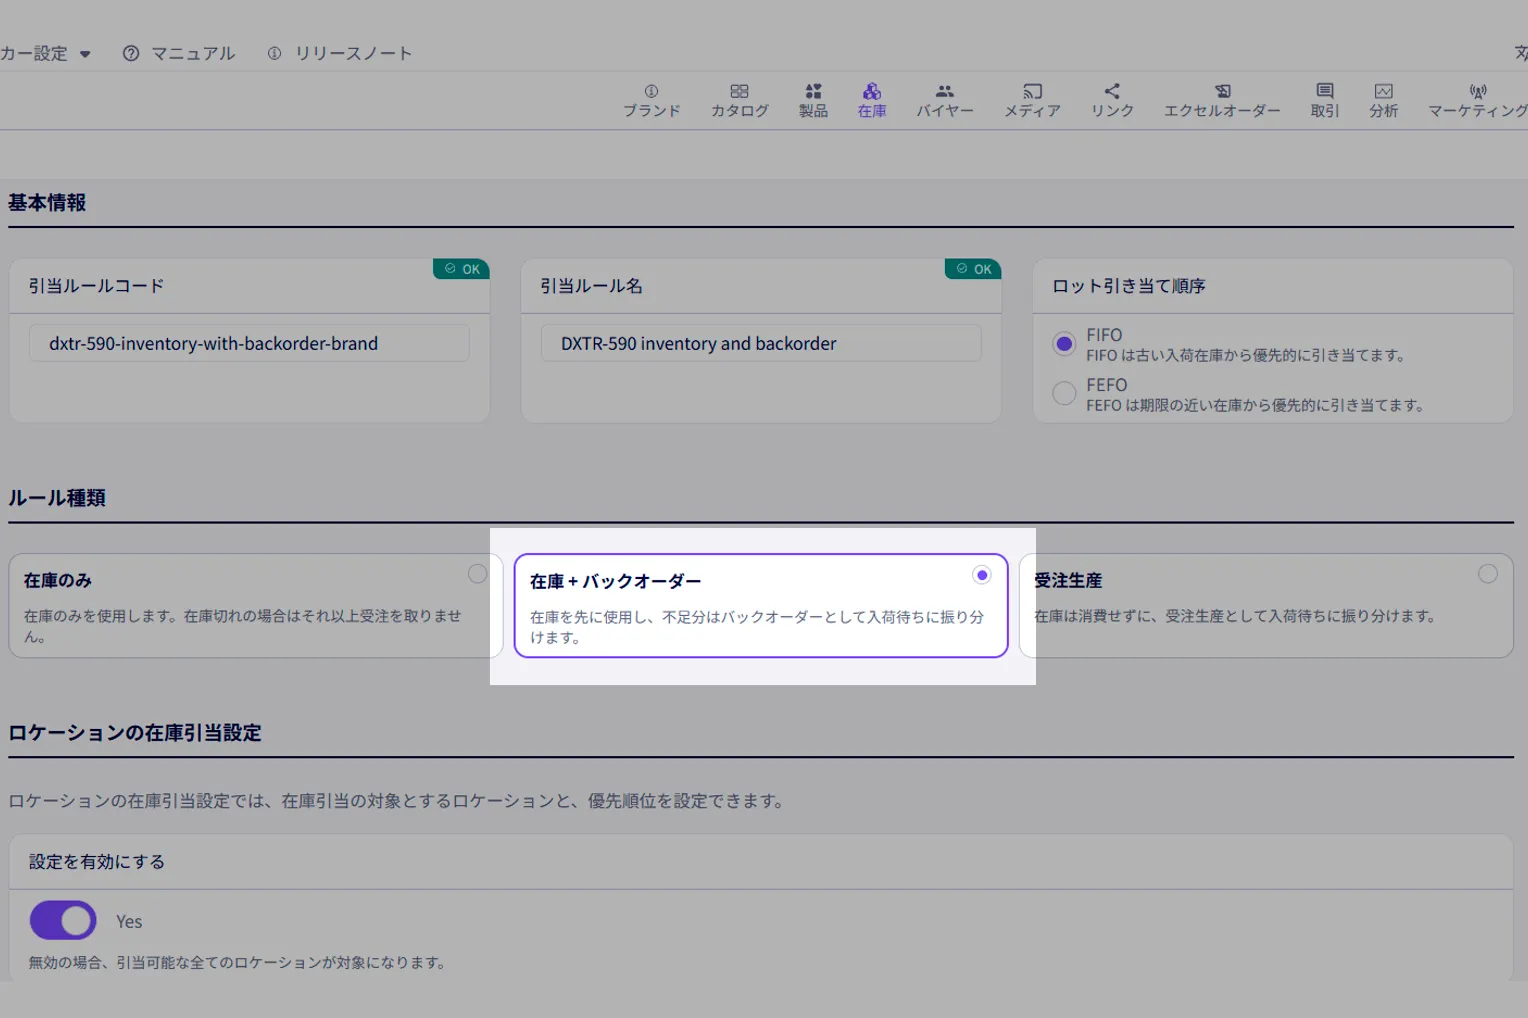Expand the カー設定 dropdown menu
The width and height of the screenshot is (1528, 1018).
(x=46, y=54)
